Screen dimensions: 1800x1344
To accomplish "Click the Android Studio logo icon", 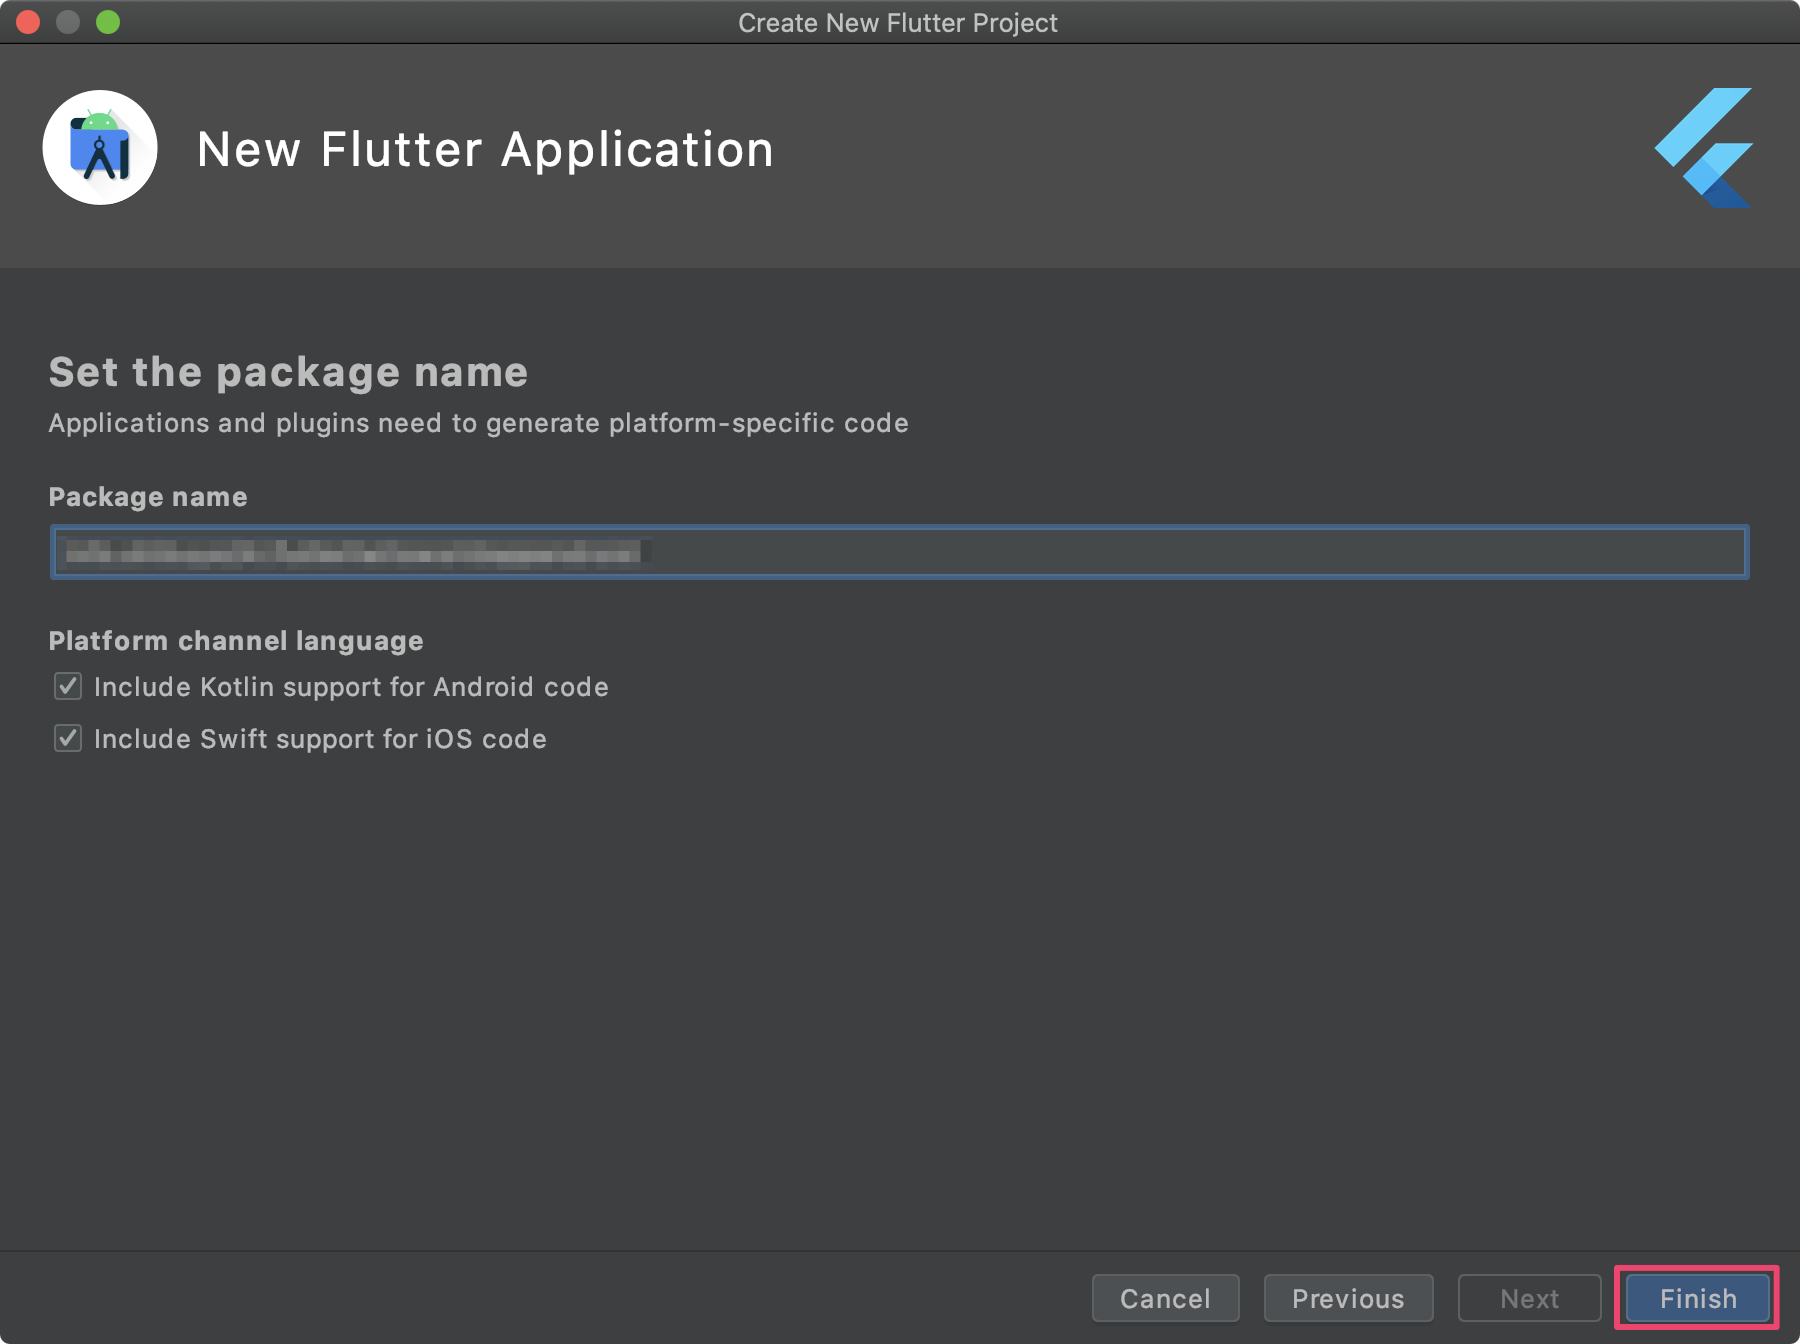I will [100, 148].
